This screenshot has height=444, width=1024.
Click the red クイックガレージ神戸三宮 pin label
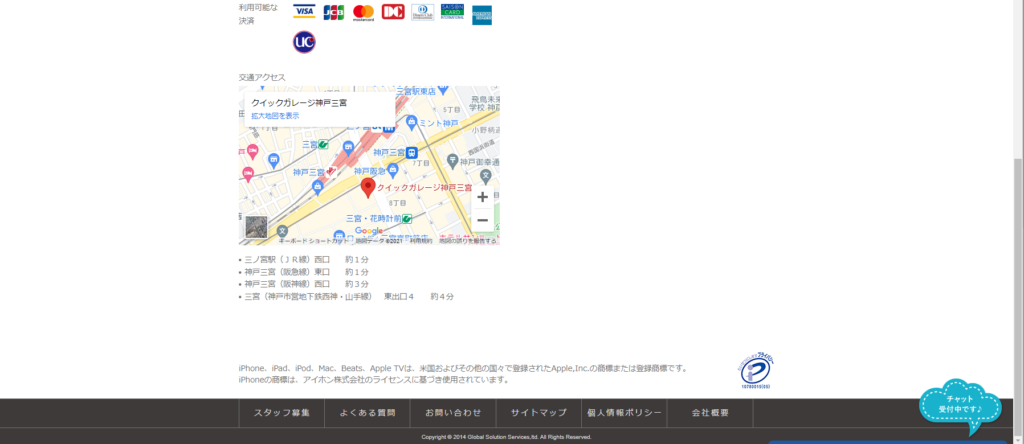pyautogui.click(x=425, y=187)
